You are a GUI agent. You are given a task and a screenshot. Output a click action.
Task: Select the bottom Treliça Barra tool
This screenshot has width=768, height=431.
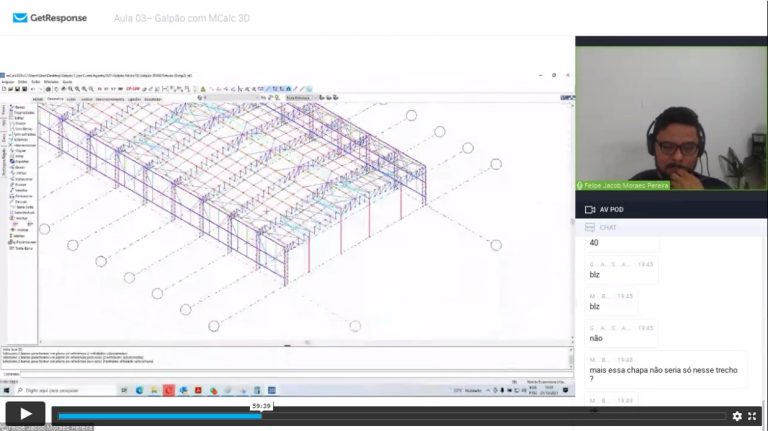(21, 248)
